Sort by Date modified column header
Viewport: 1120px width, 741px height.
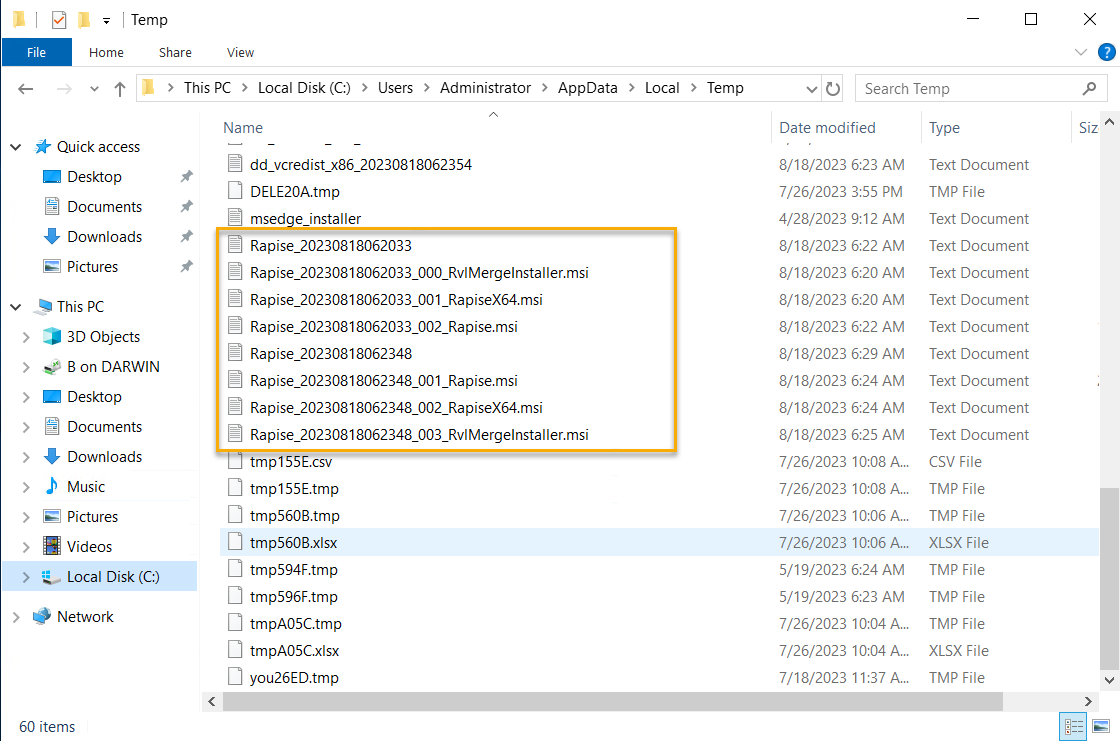click(827, 128)
